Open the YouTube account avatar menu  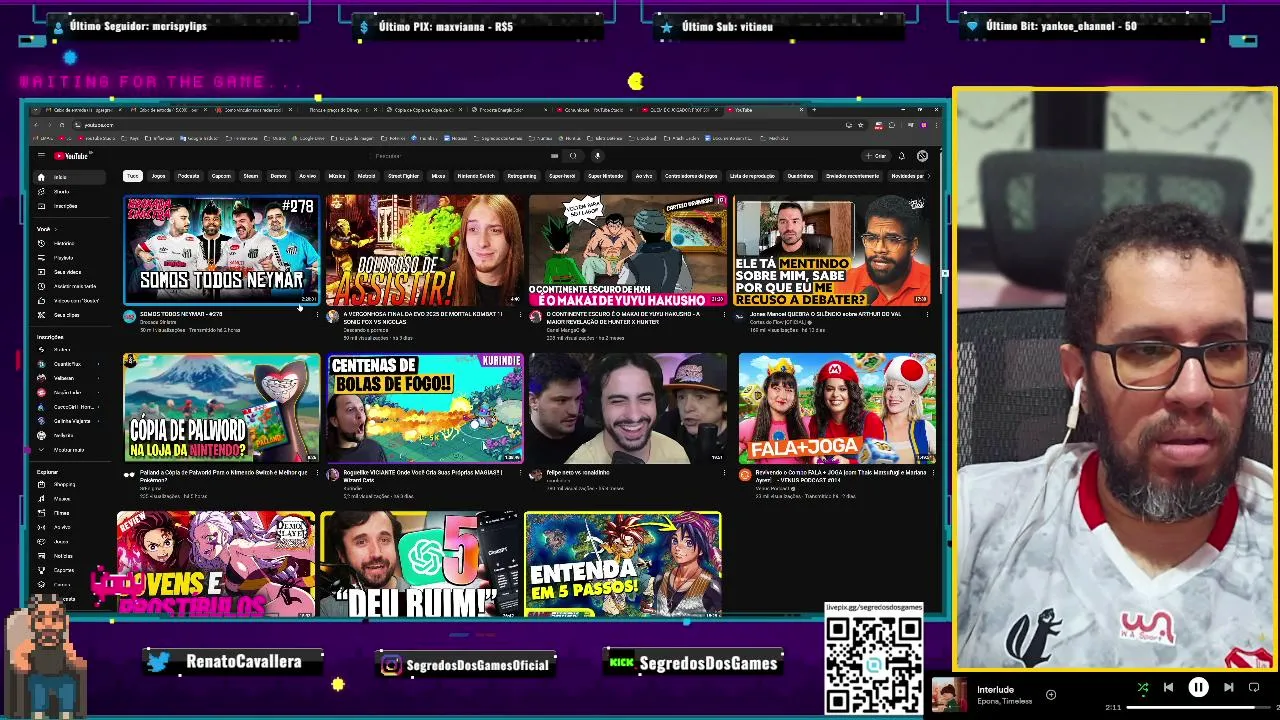[922, 156]
